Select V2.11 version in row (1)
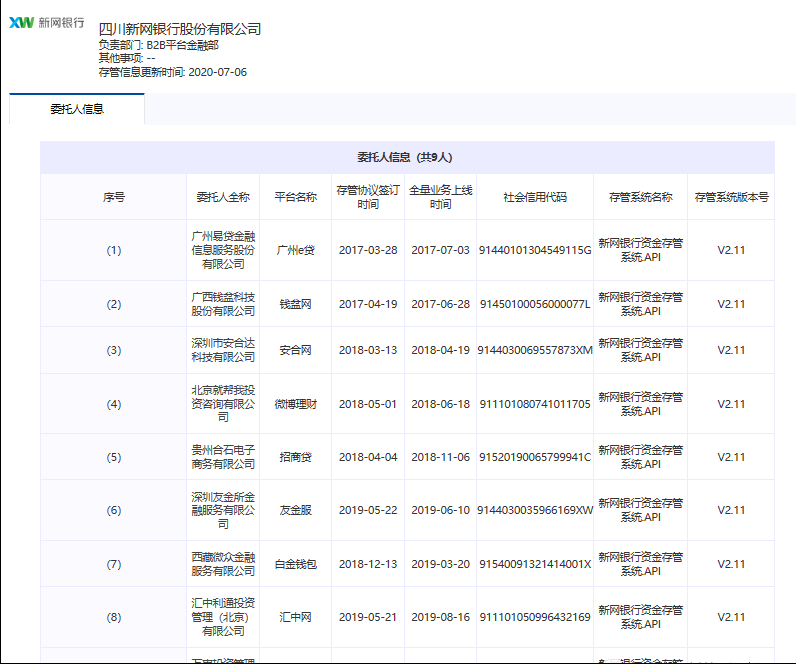This screenshot has height=664, width=796. pos(732,250)
